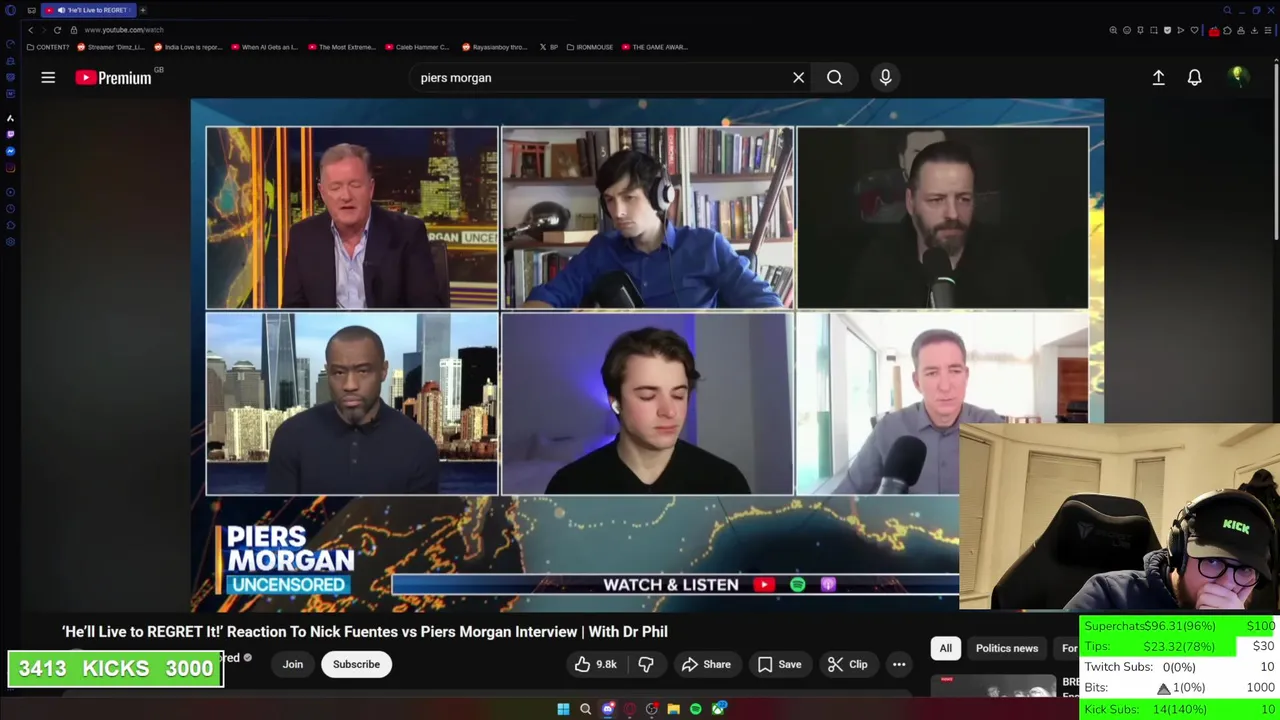Image resolution: width=1280 pixels, height=720 pixels.
Task: Open the YouTube guide hamburger menu
Action: click(48, 77)
